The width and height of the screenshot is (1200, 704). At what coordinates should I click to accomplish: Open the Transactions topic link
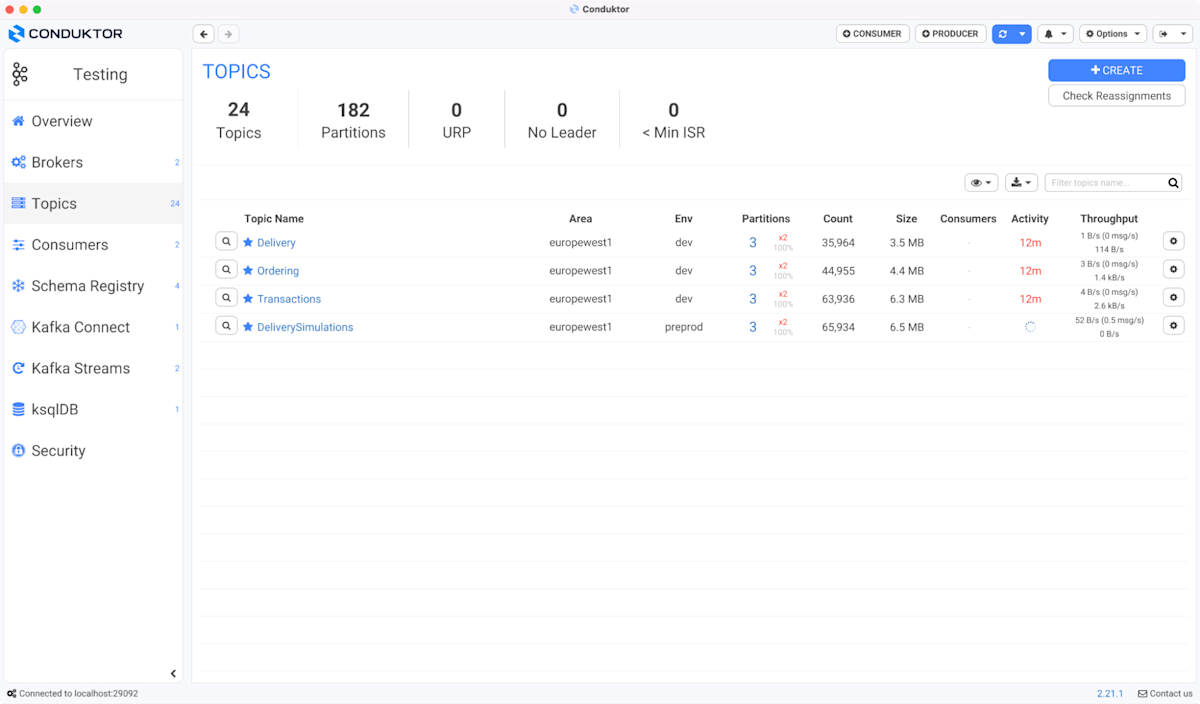[289, 299]
